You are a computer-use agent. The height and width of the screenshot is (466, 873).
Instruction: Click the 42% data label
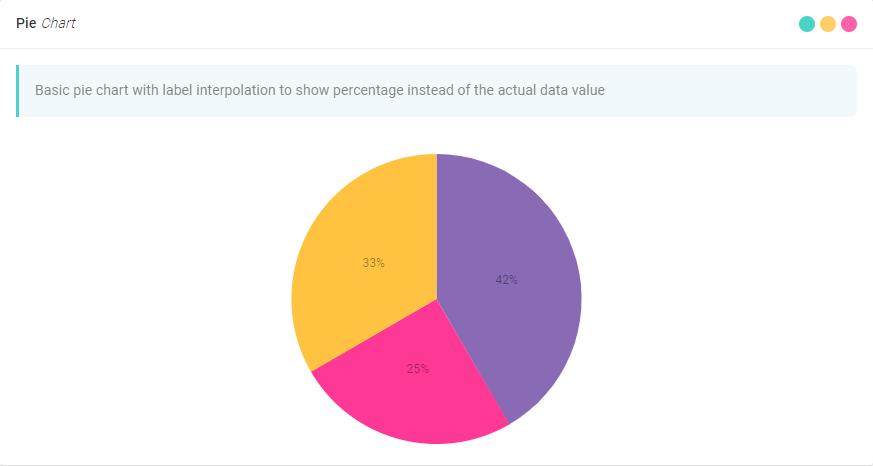[507, 280]
